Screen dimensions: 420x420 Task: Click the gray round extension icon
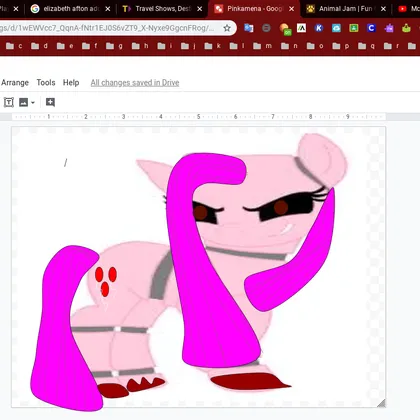point(266,28)
